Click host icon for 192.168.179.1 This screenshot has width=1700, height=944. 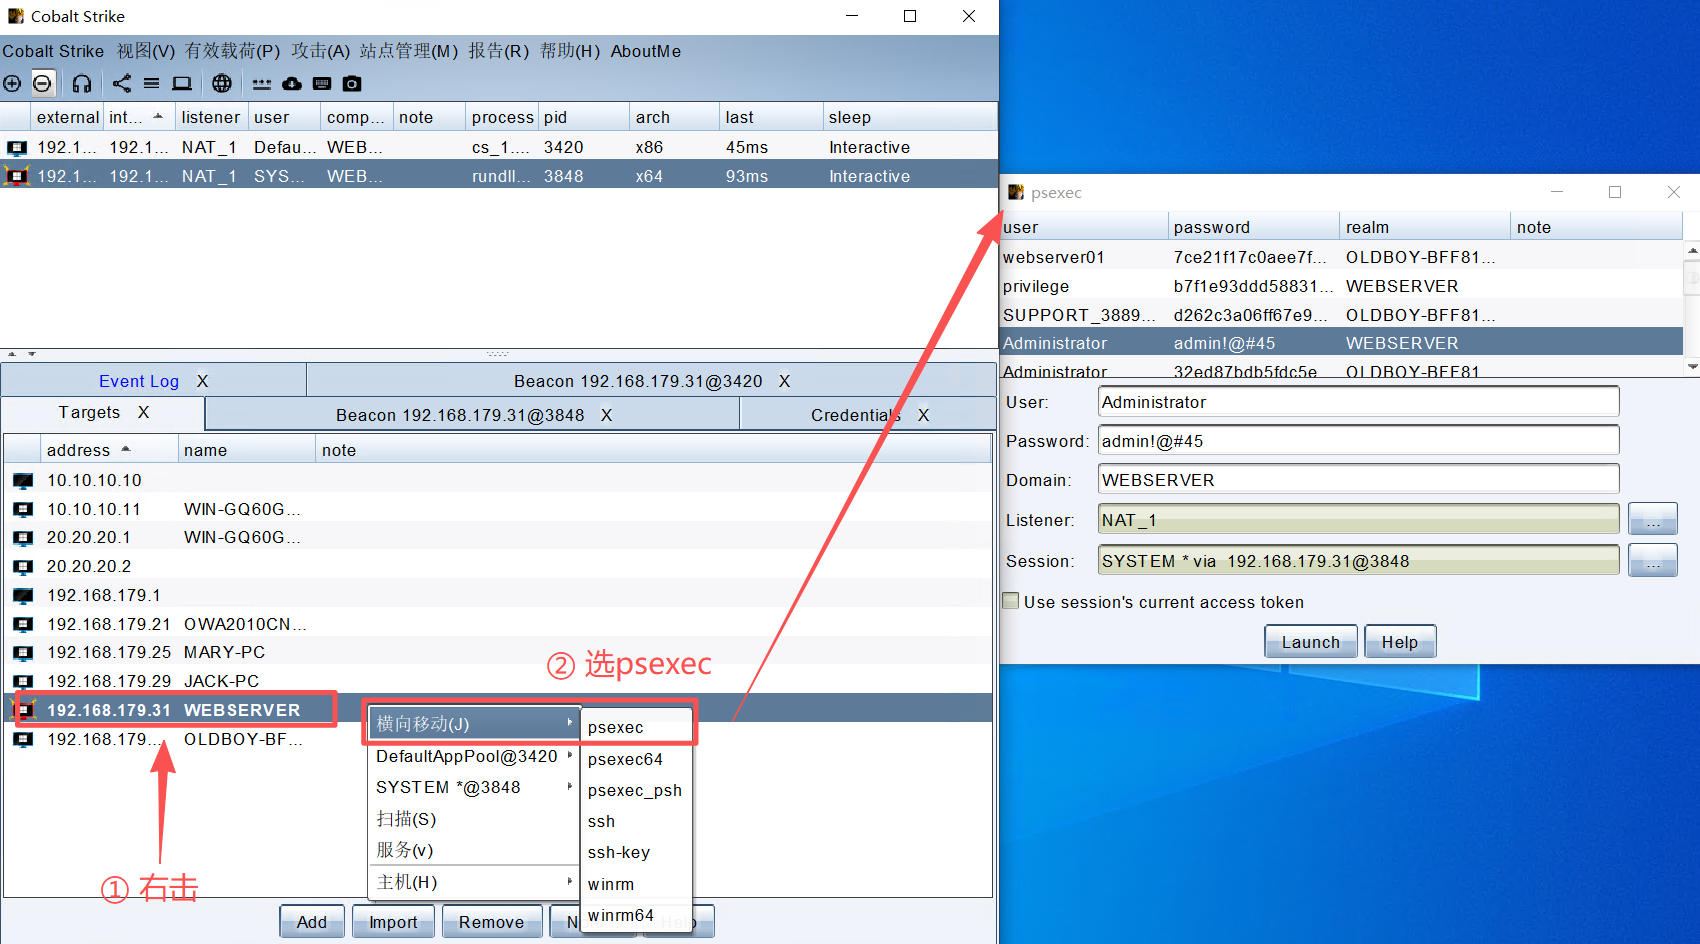pyautogui.click(x=23, y=596)
